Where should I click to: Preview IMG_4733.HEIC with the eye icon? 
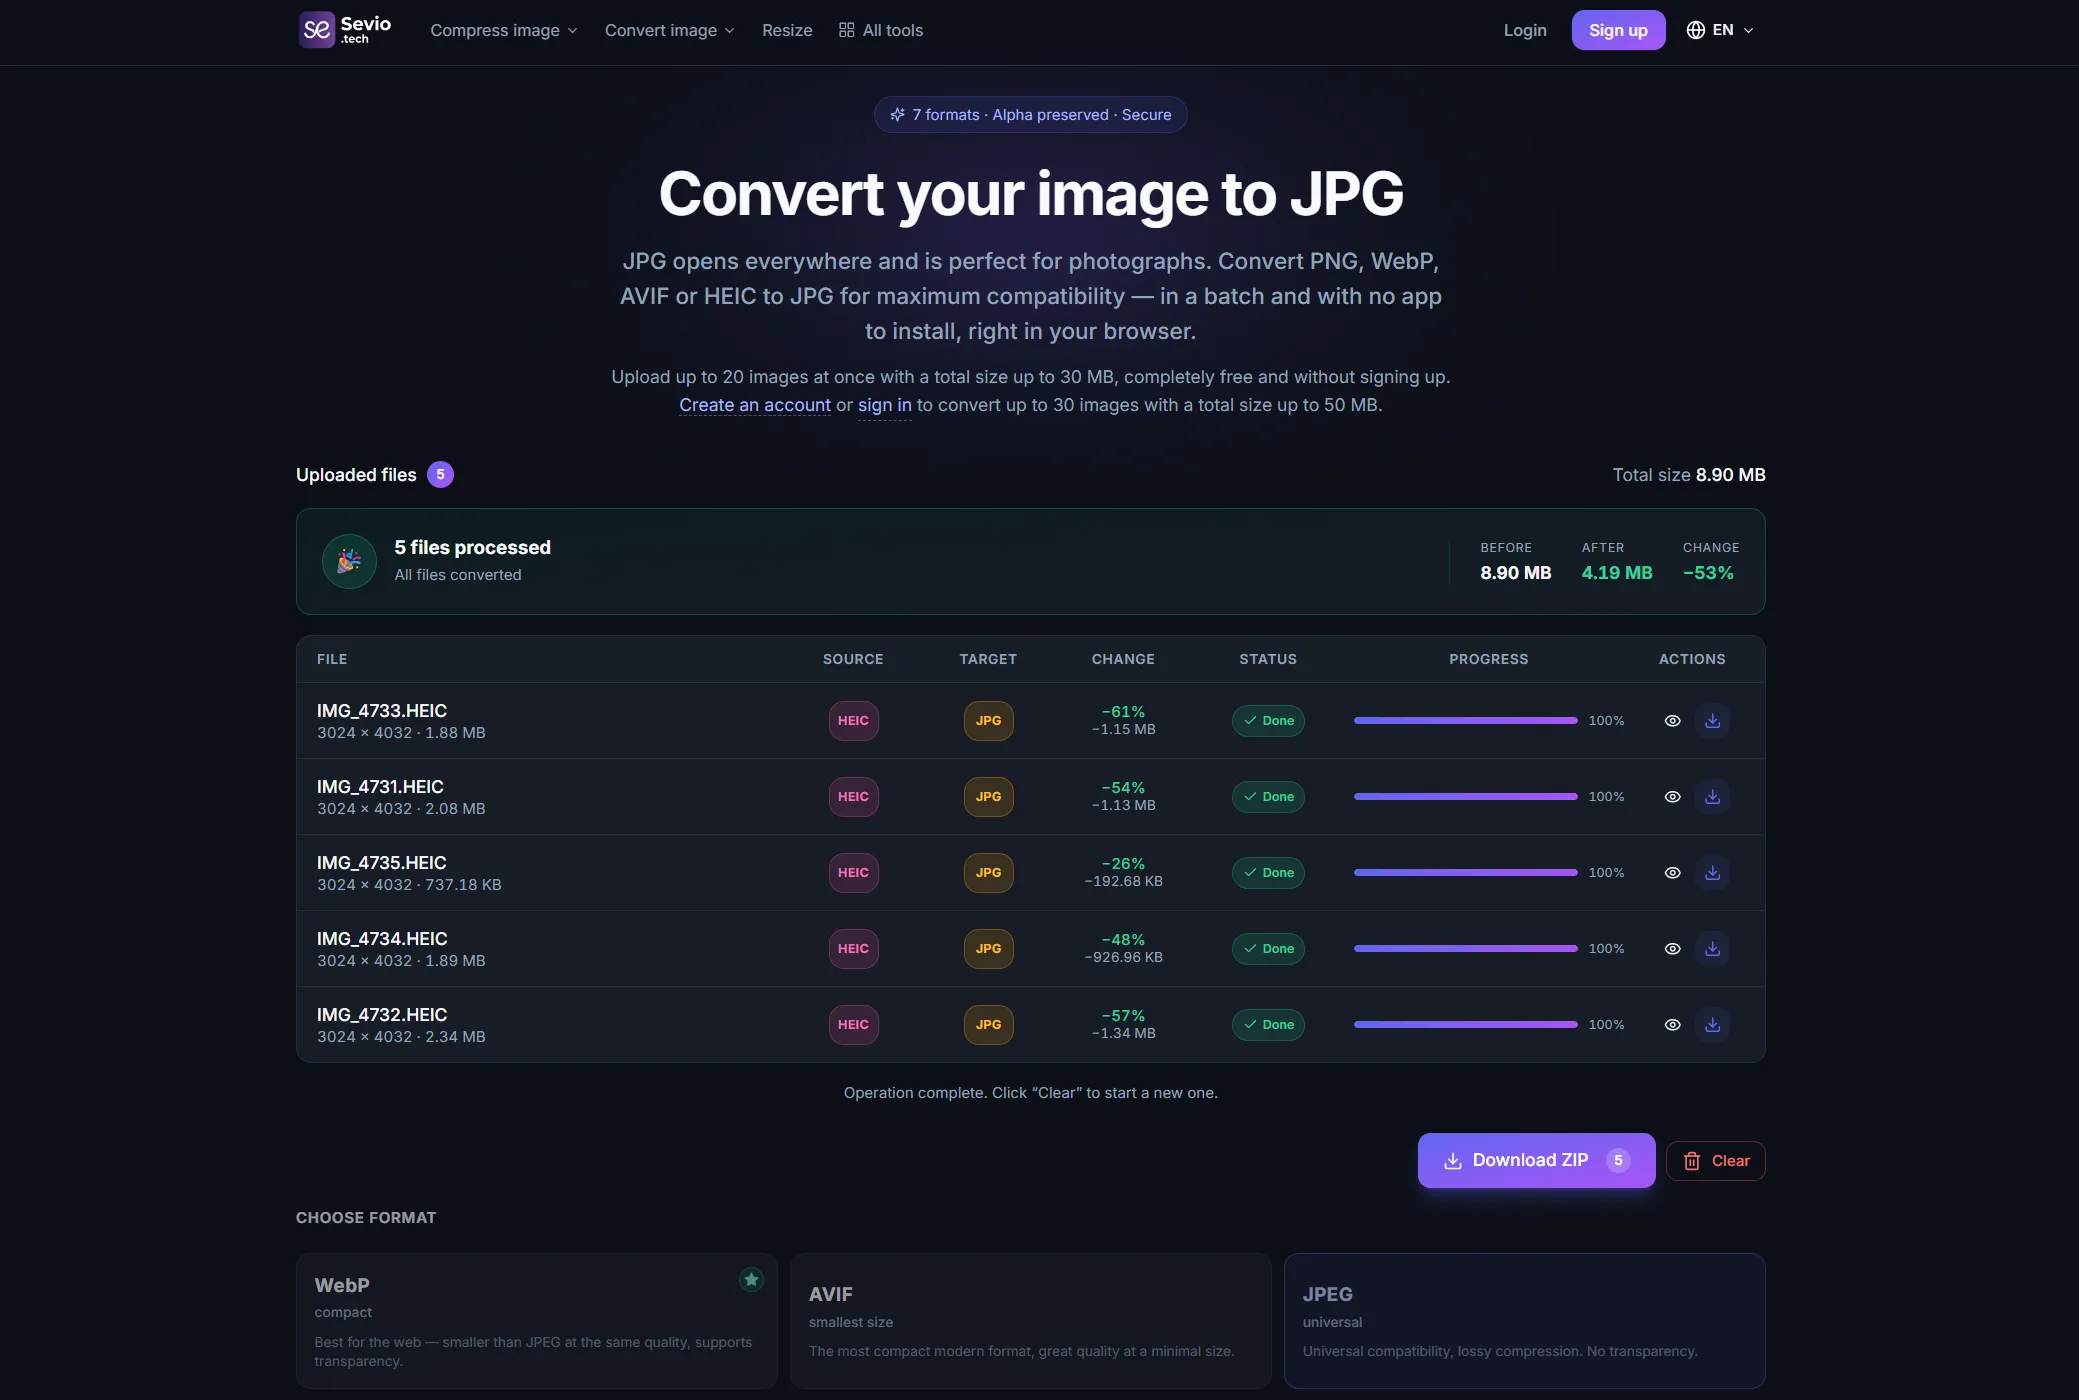click(x=1672, y=721)
